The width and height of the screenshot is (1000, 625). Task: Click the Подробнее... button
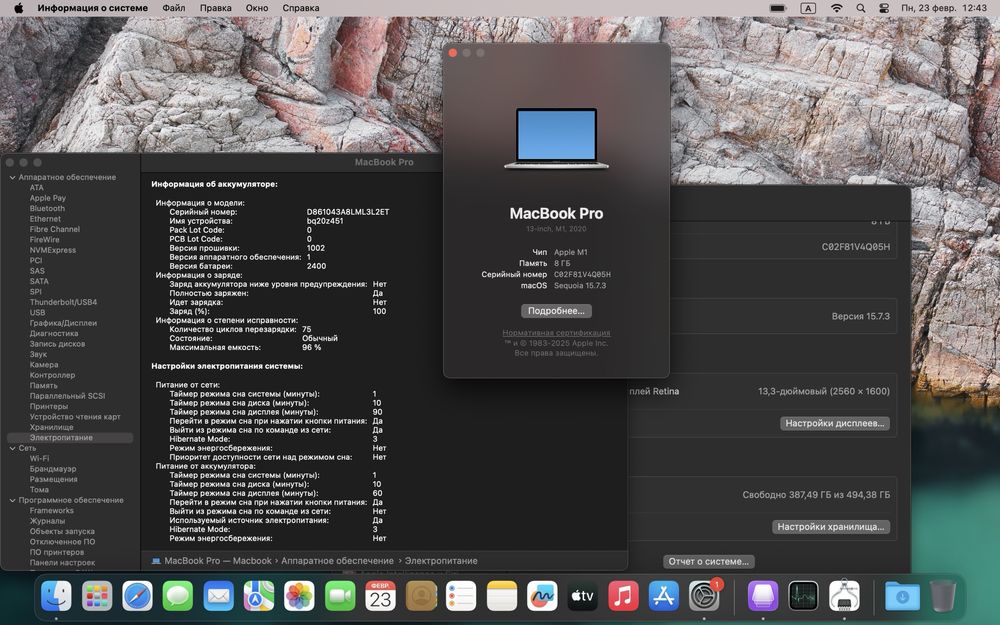click(x=556, y=311)
